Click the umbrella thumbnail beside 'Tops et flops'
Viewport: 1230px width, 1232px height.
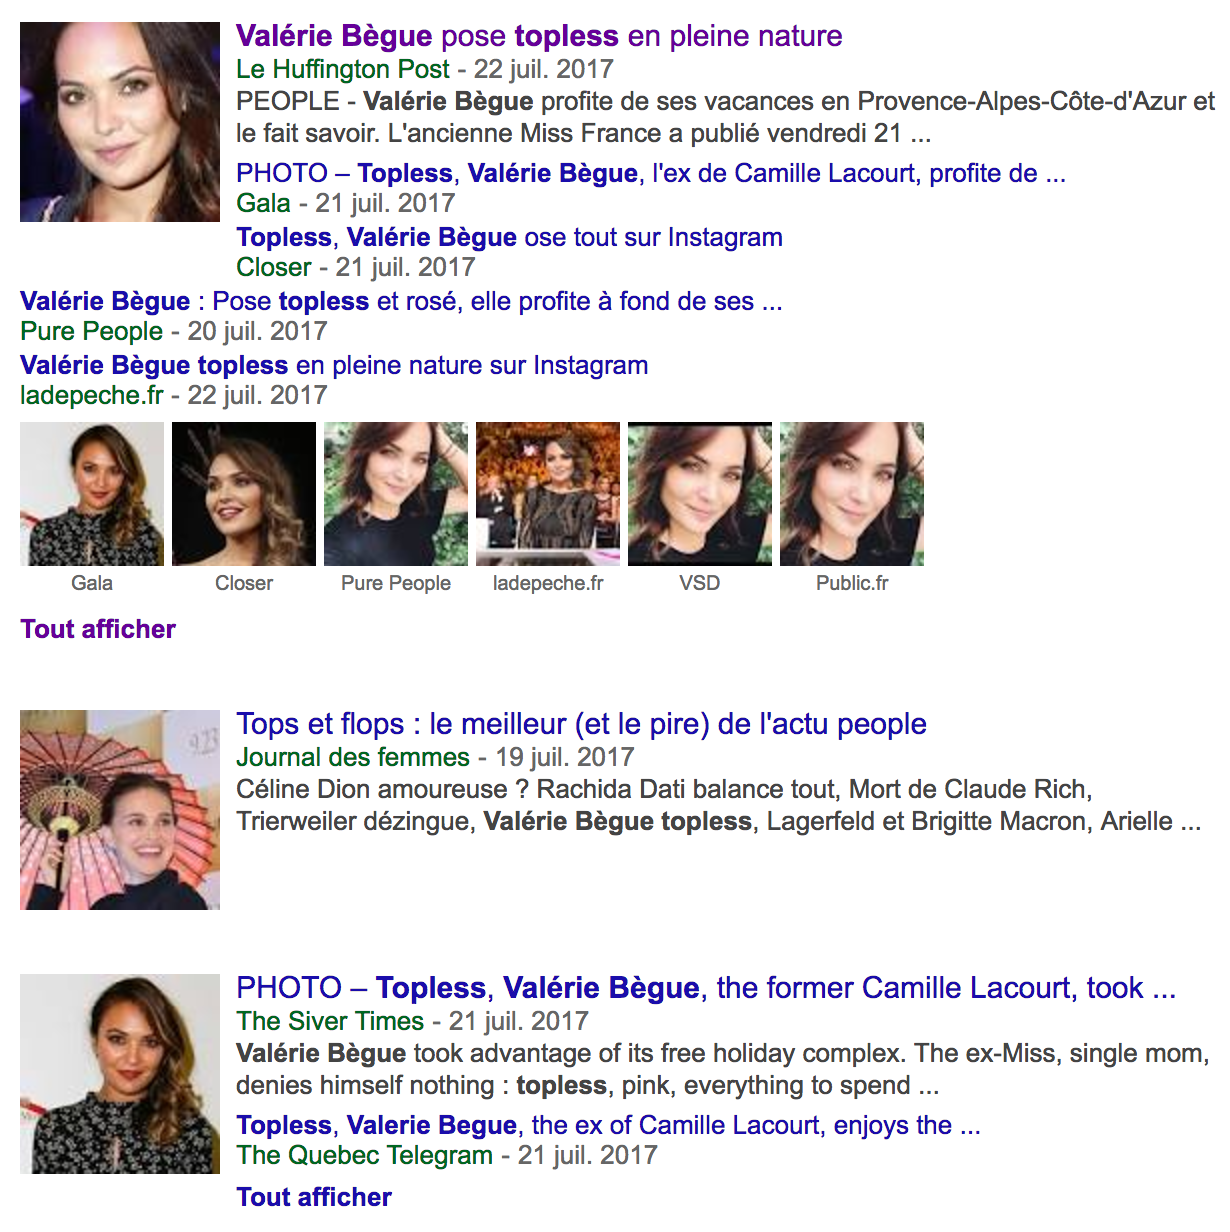point(120,810)
